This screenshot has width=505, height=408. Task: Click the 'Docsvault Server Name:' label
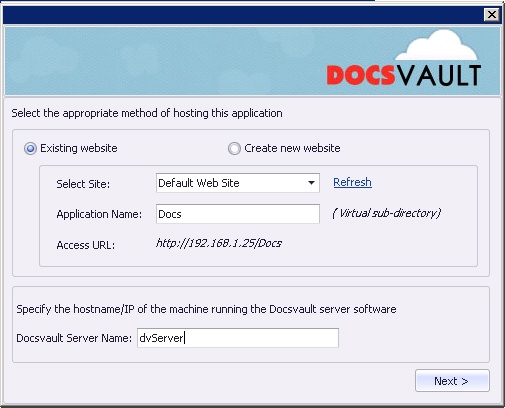click(x=74, y=338)
